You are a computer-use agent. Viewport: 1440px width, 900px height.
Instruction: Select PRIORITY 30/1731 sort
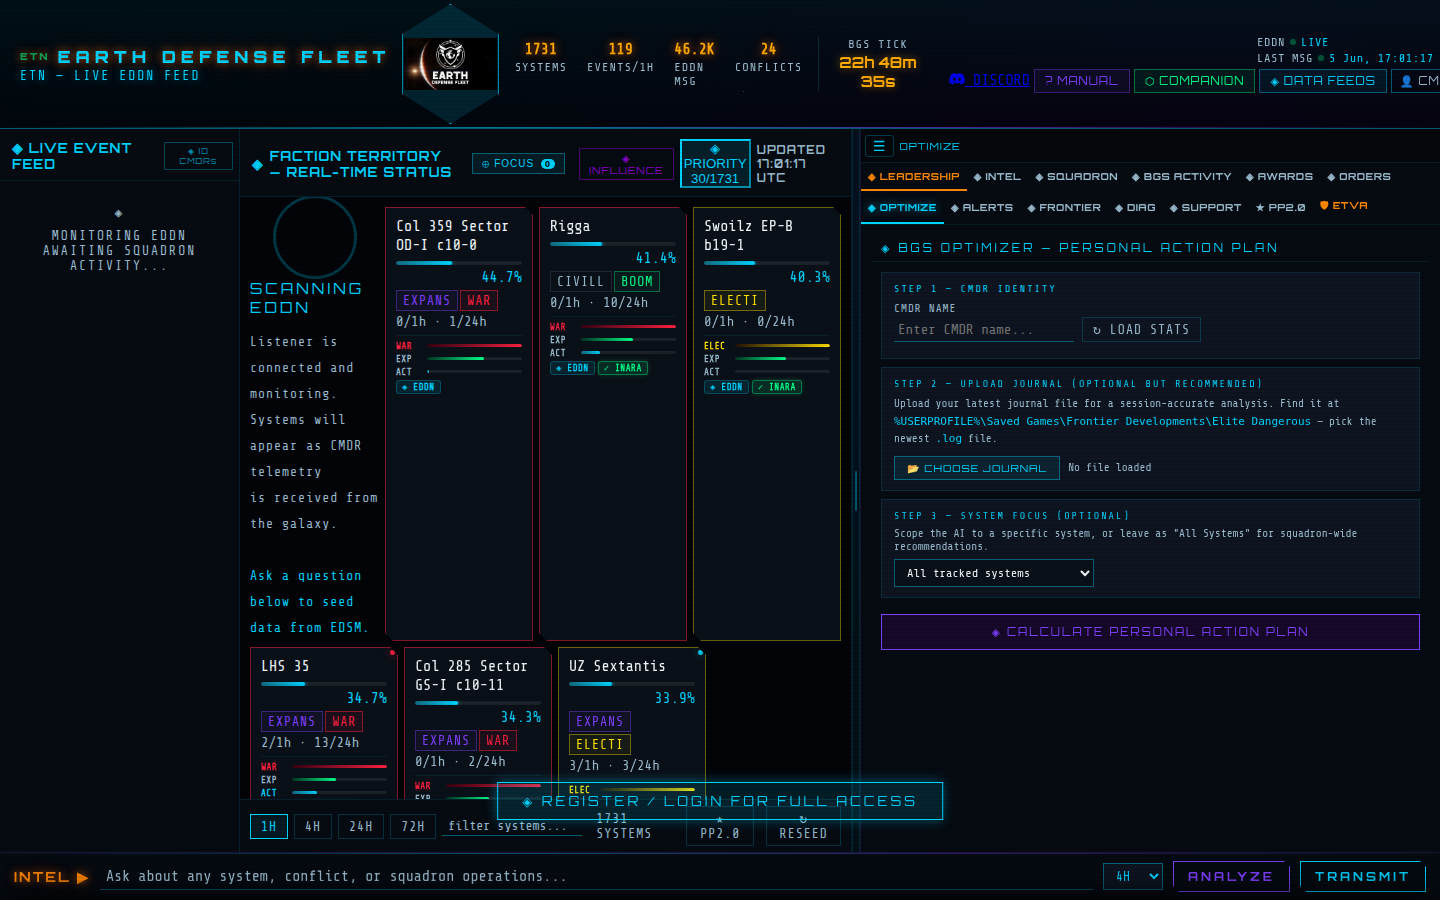tap(715, 164)
